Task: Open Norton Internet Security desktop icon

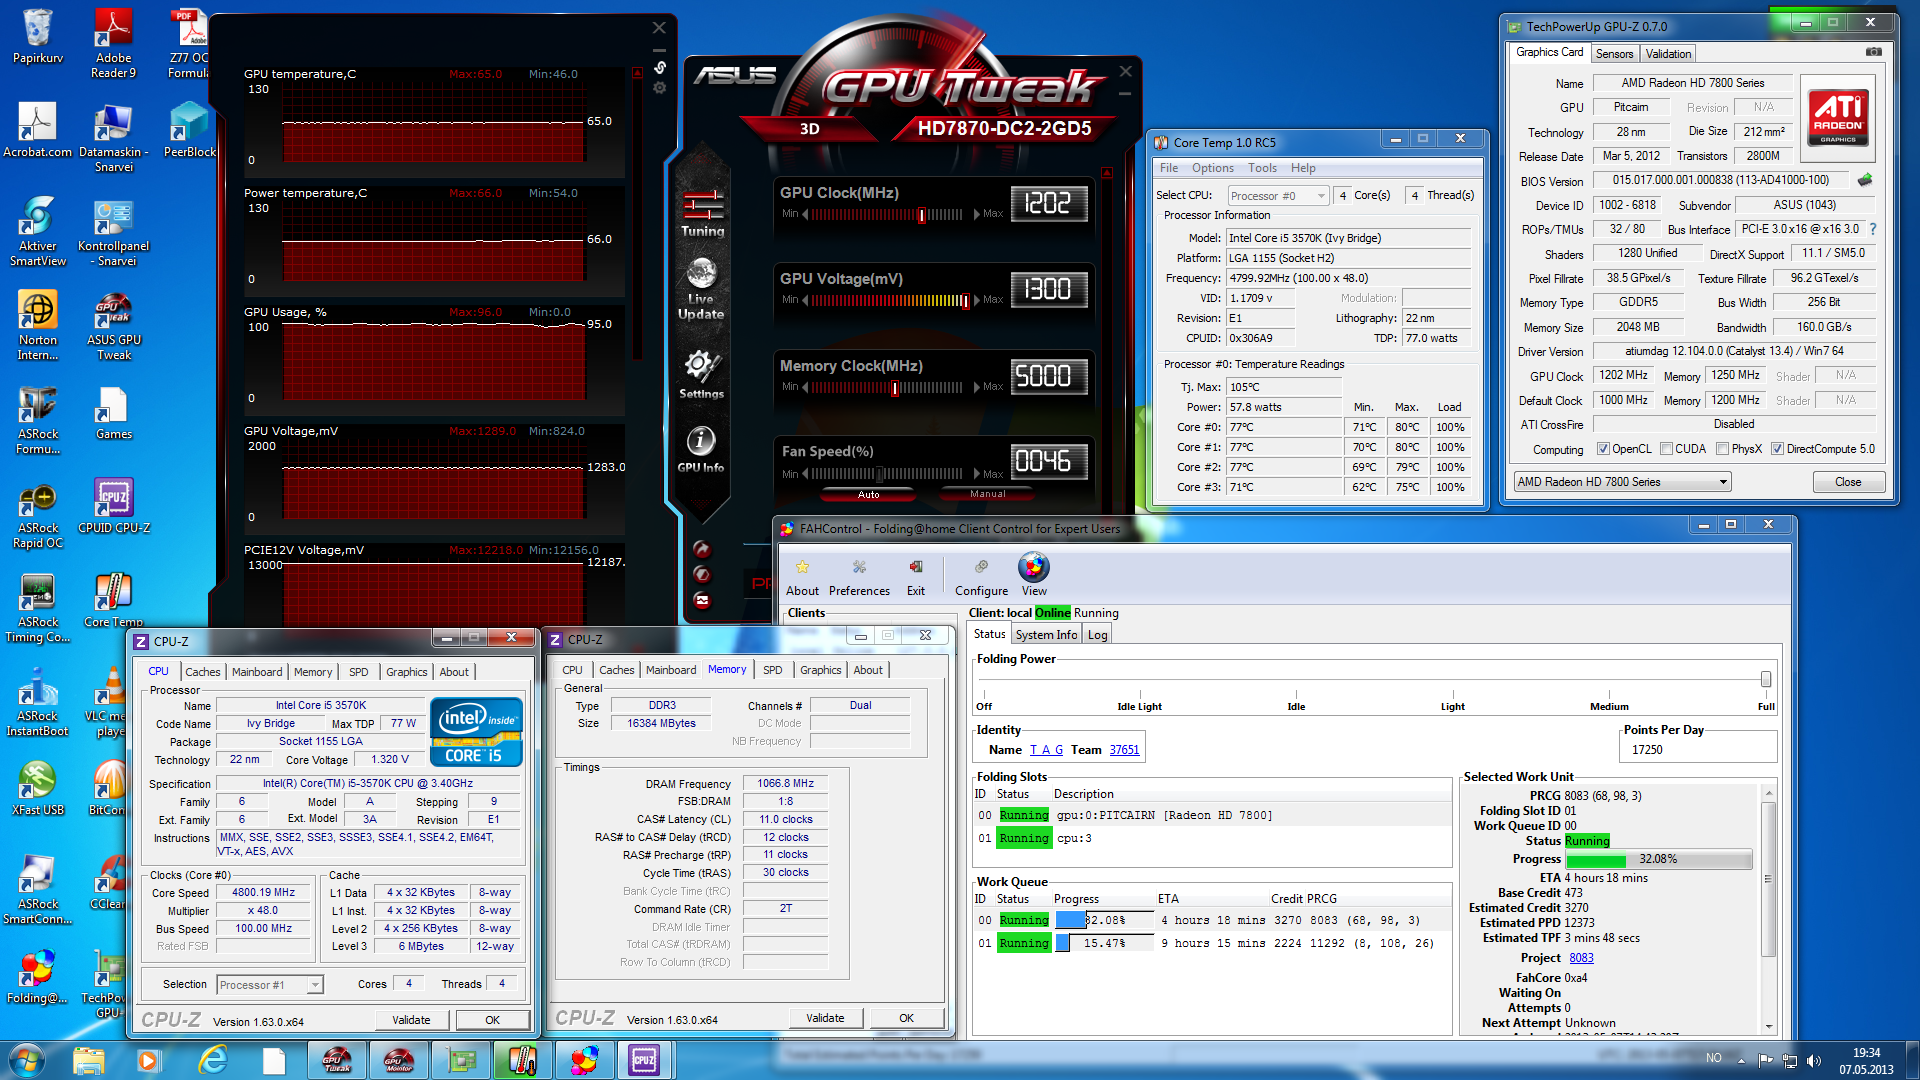Action: pos(38,326)
